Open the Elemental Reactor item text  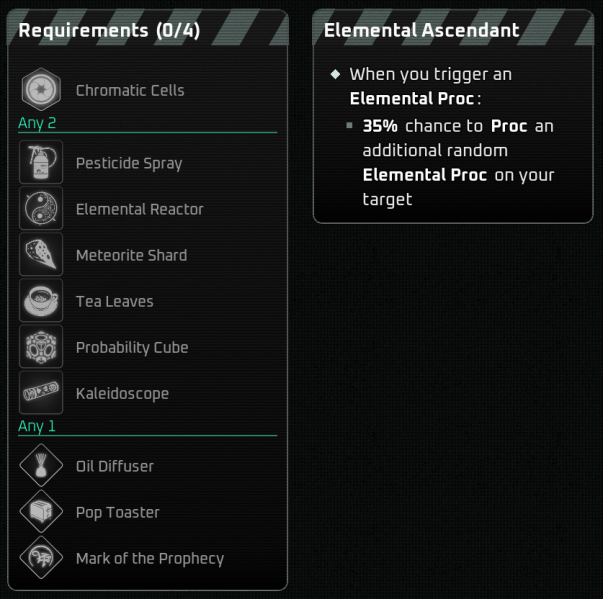point(139,209)
